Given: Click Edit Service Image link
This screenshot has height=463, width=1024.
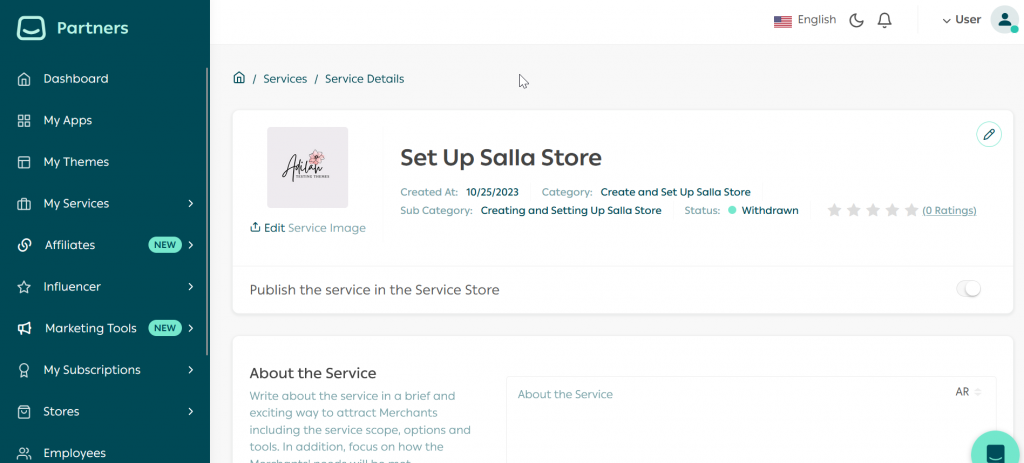Looking at the screenshot, I should point(308,228).
